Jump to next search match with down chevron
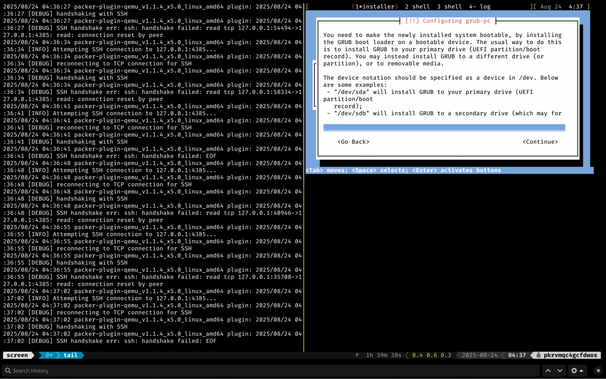The height and width of the screenshot is (379, 606). 560,371
